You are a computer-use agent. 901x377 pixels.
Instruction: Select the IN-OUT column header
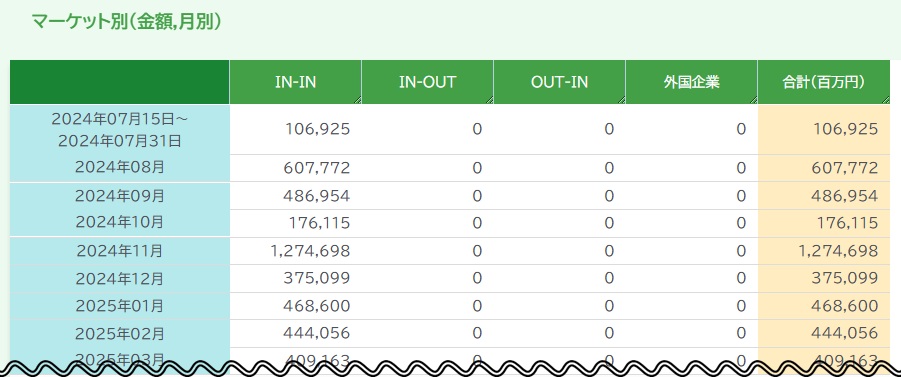[x=428, y=82]
